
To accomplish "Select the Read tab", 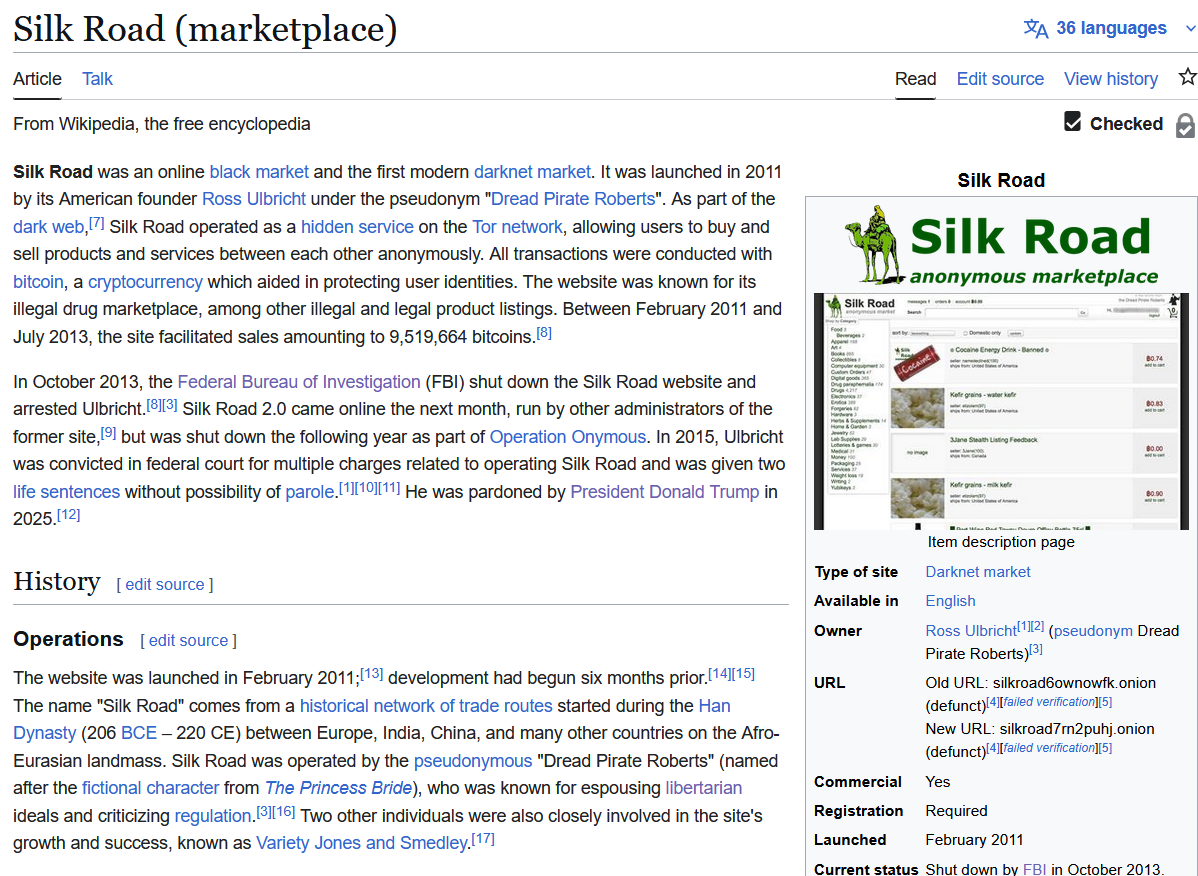I will pyautogui.click(x=915, y=79).
